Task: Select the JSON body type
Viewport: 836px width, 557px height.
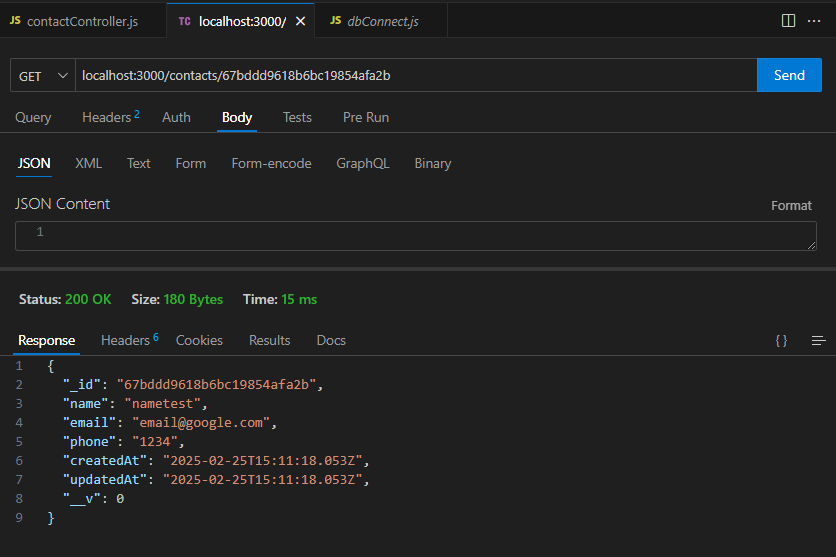Action: click(34, 163)
